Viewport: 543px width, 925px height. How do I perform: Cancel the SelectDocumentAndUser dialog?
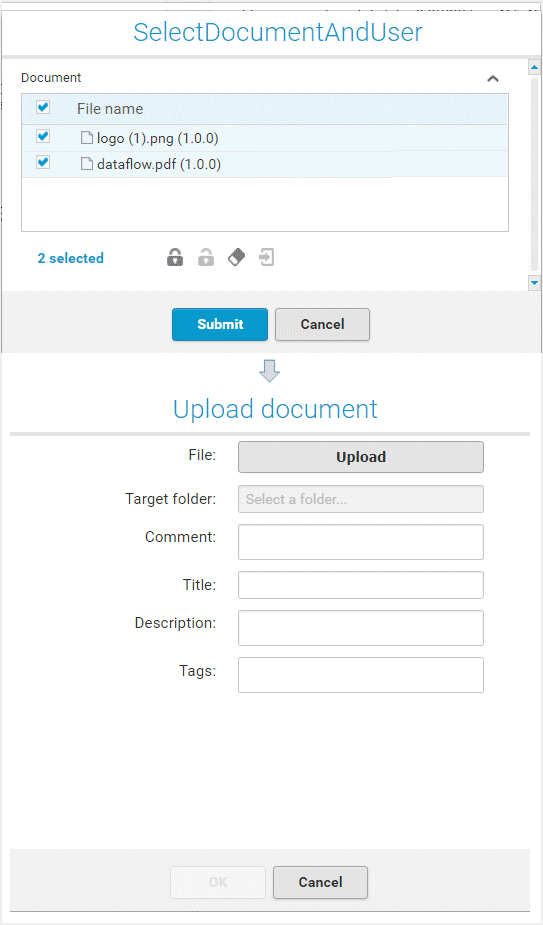click(322, 324)
